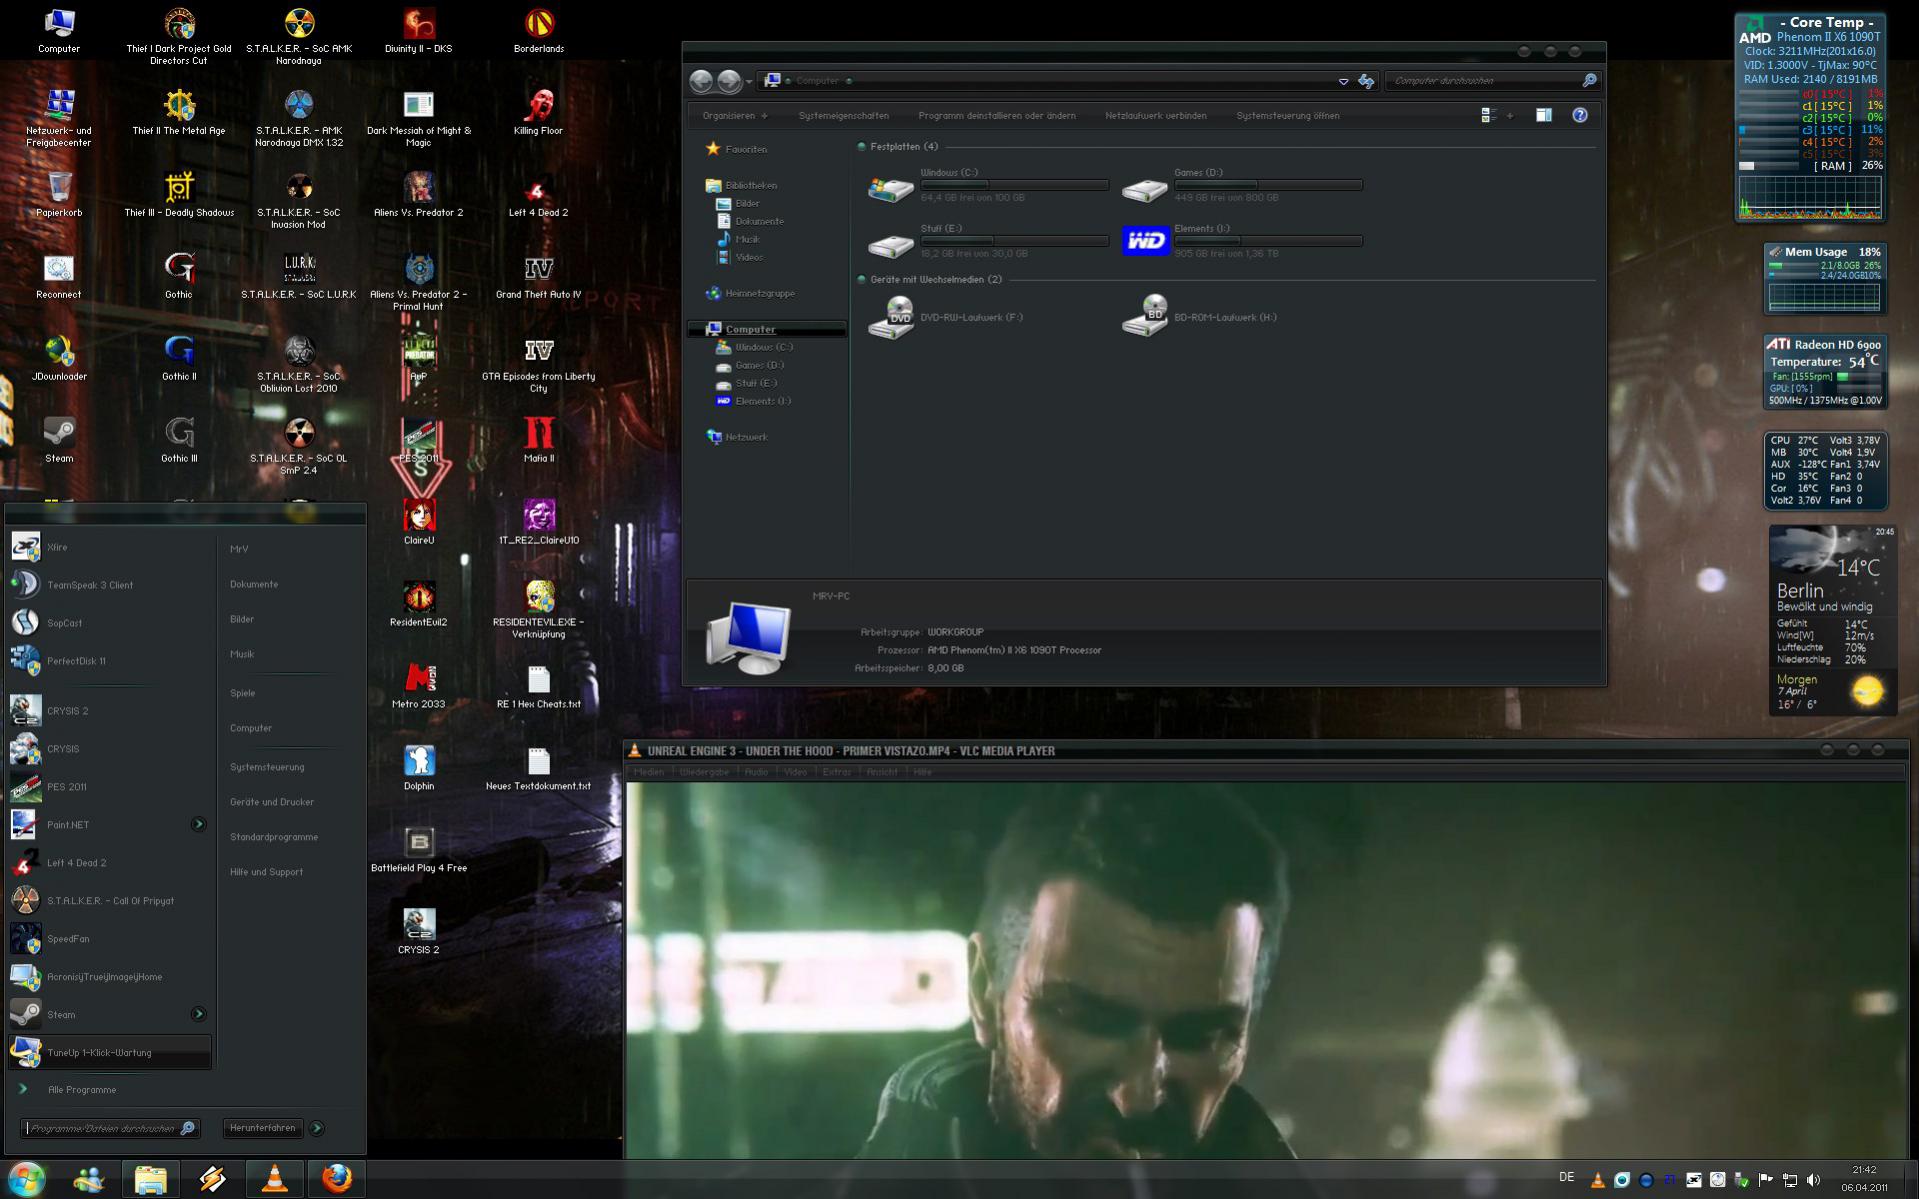Open shutdown options arrow next to Herunterfahren
Screen dimensions: 1919x1199
point(317,1128)
